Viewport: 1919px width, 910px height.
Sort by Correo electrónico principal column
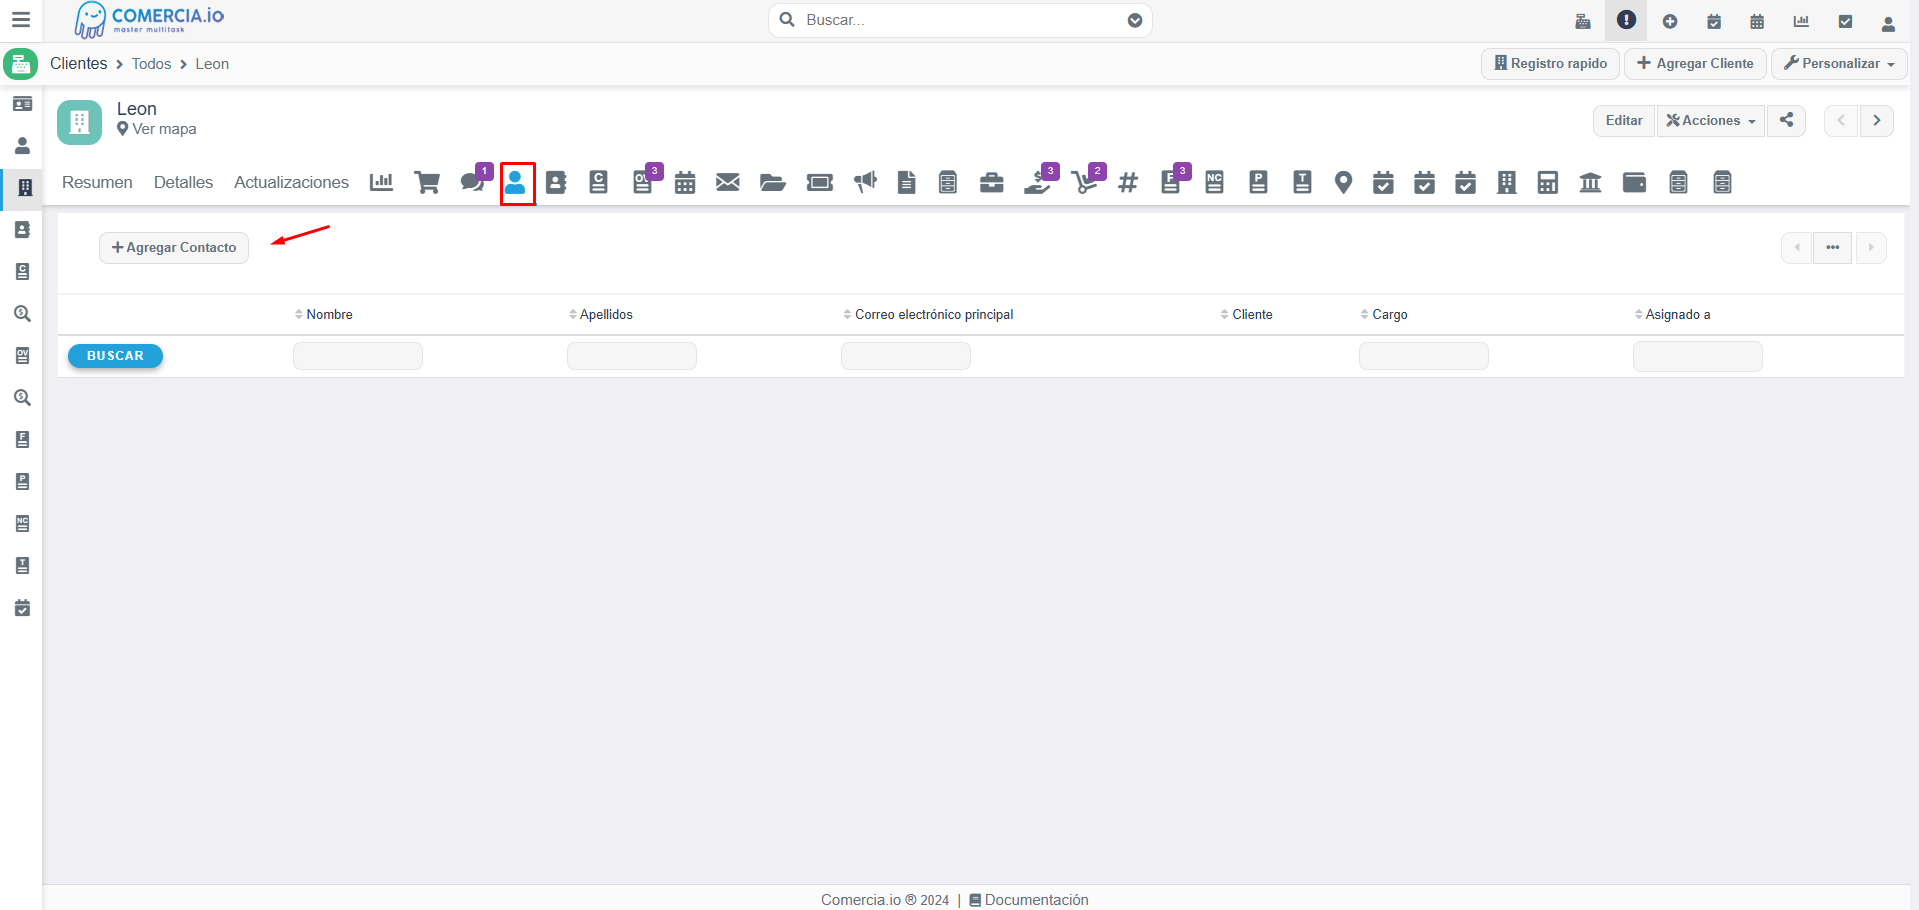929,314
